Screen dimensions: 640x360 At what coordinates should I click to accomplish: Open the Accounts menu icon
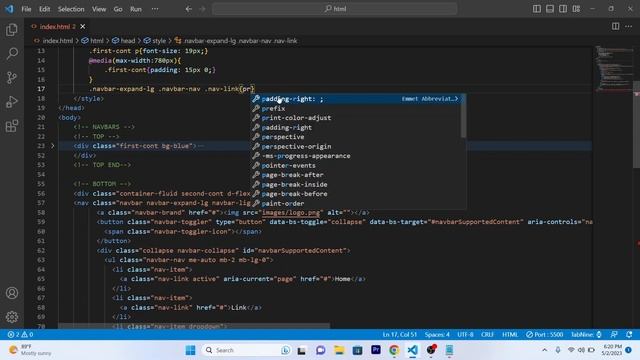(x=12, y=293)
